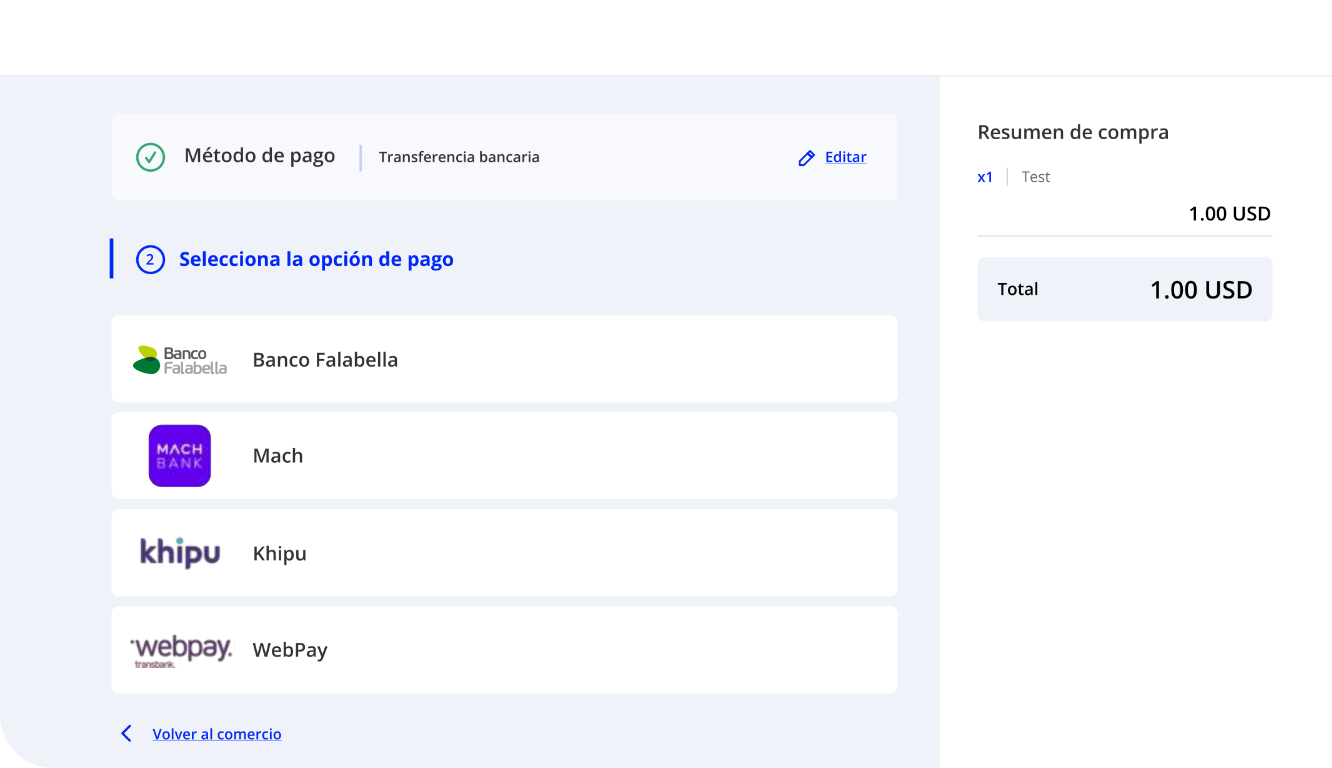Choose Mach as payment option
This screenshot has width=1332, height=768.
tap(504, 456)
